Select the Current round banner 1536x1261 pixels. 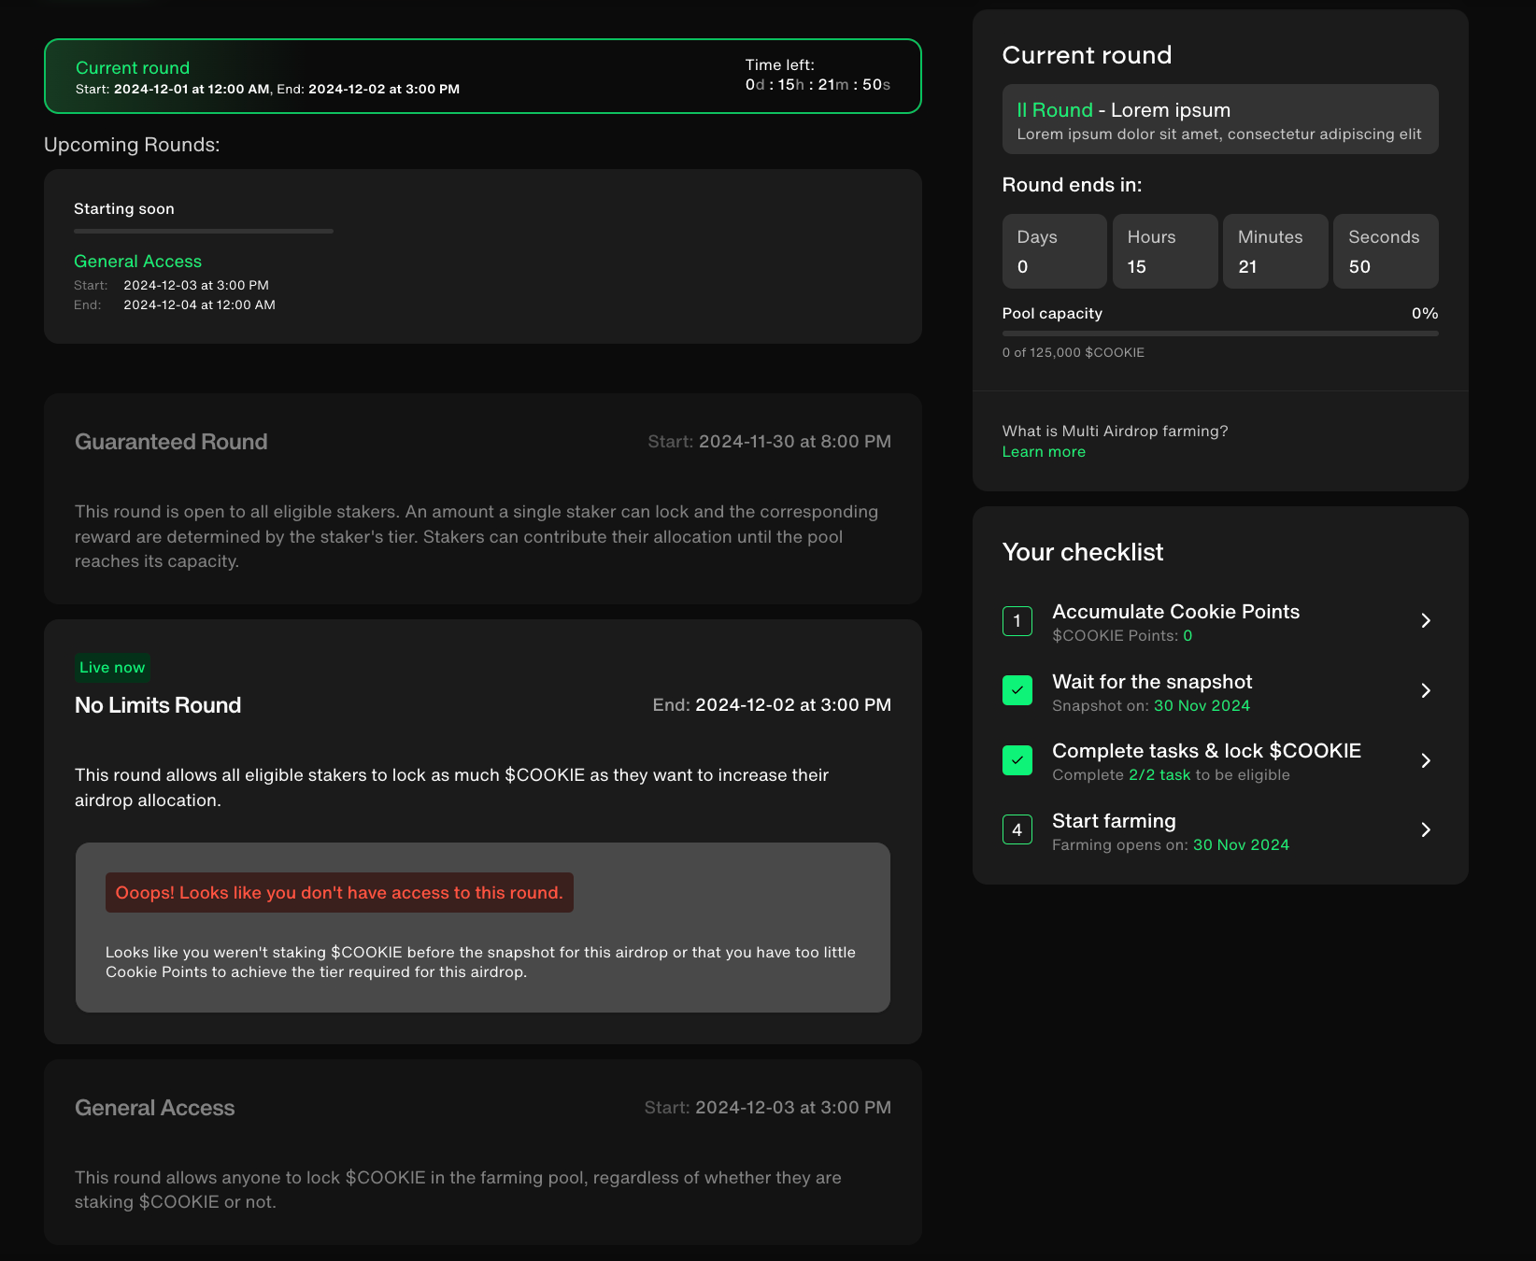[482, 77]
